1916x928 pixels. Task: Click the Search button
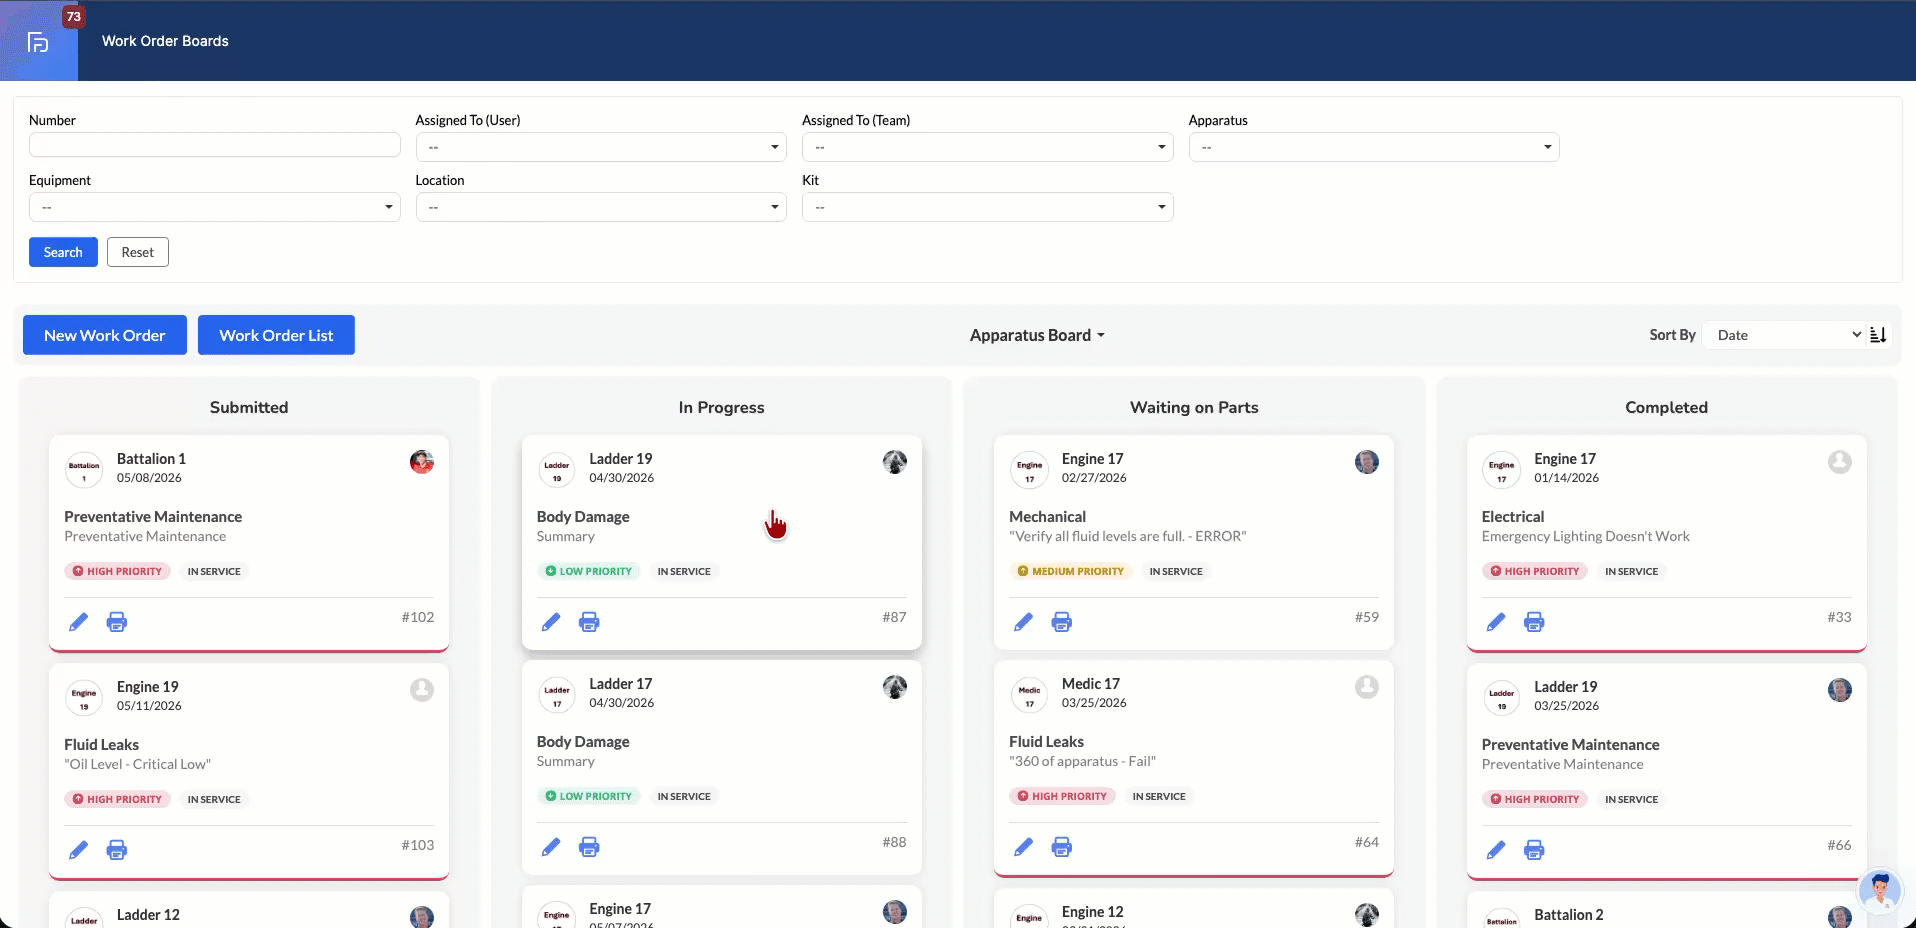pyautogui.click(x=63, y=252)
